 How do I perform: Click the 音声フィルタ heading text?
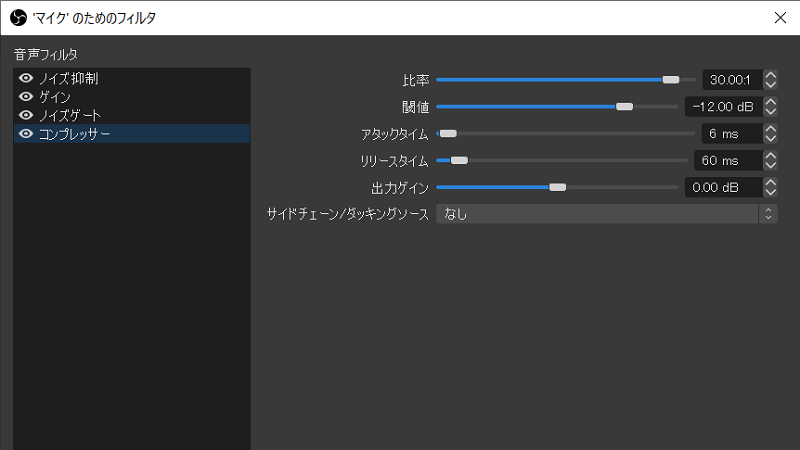[x=45, y=54]
